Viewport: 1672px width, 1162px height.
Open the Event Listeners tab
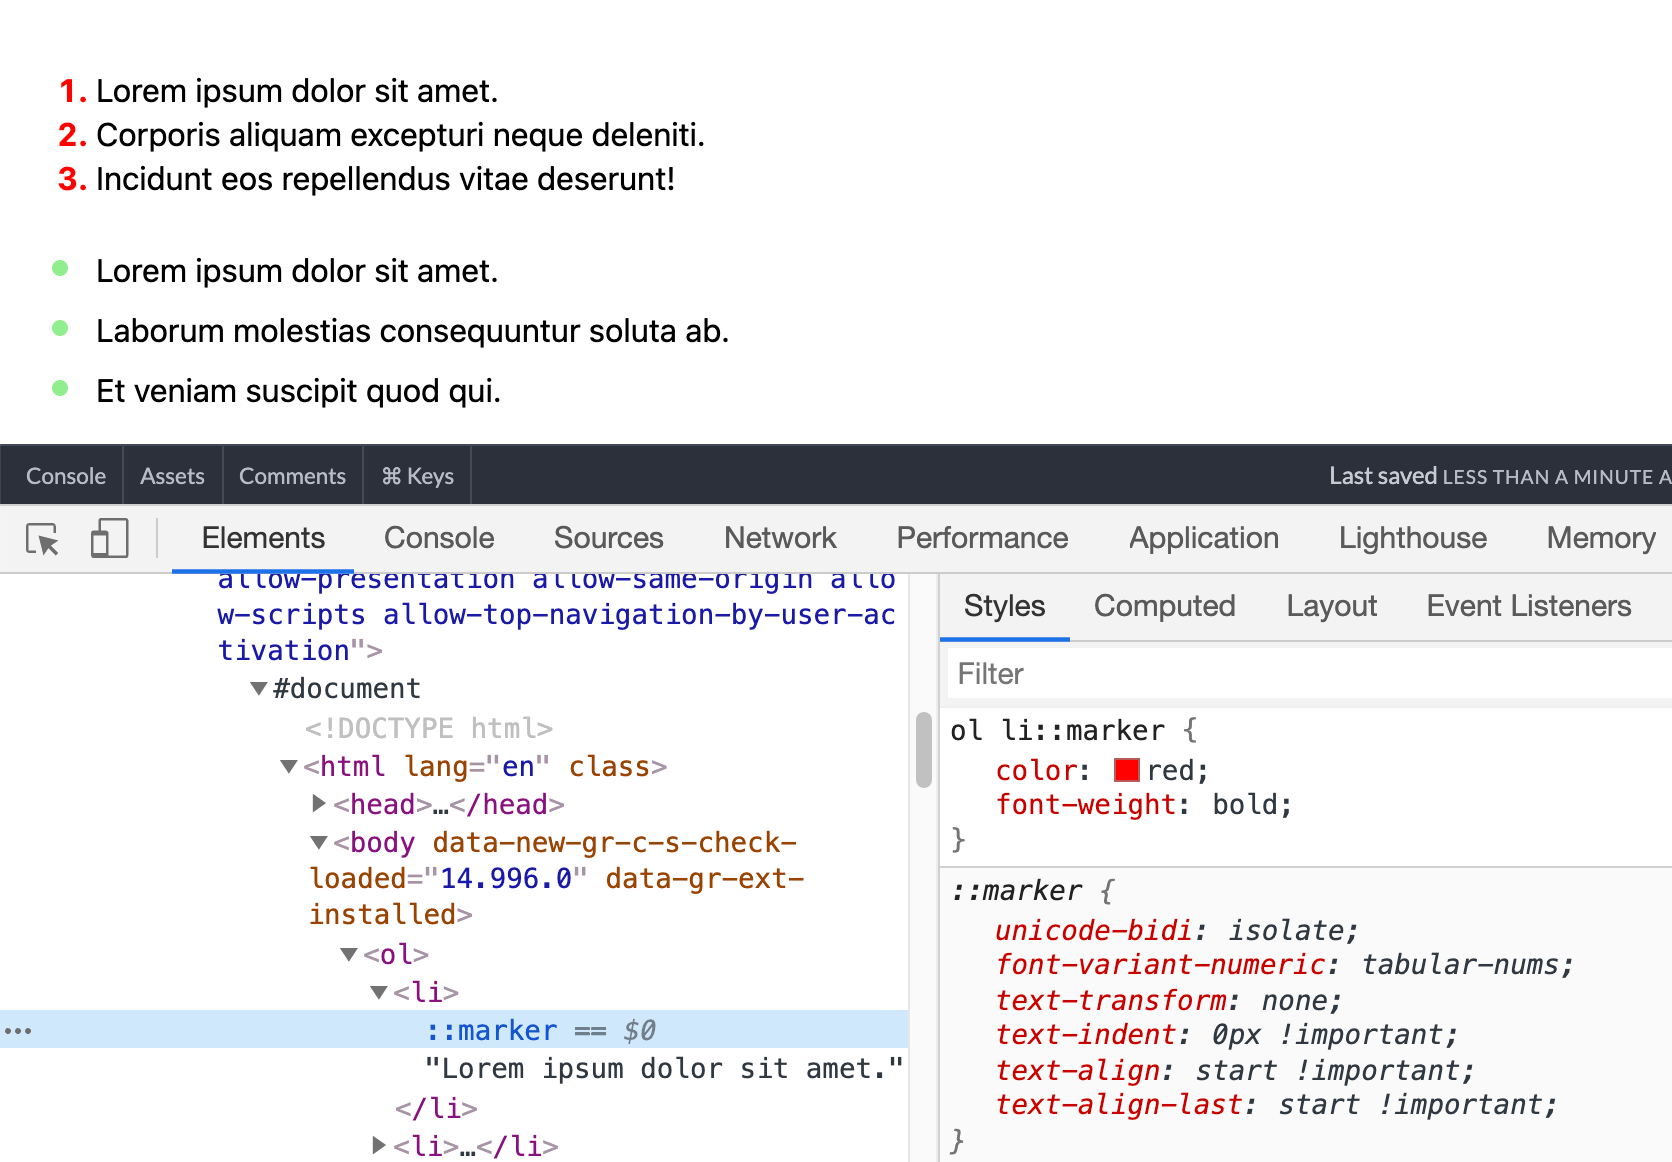tap(1528, 606)
